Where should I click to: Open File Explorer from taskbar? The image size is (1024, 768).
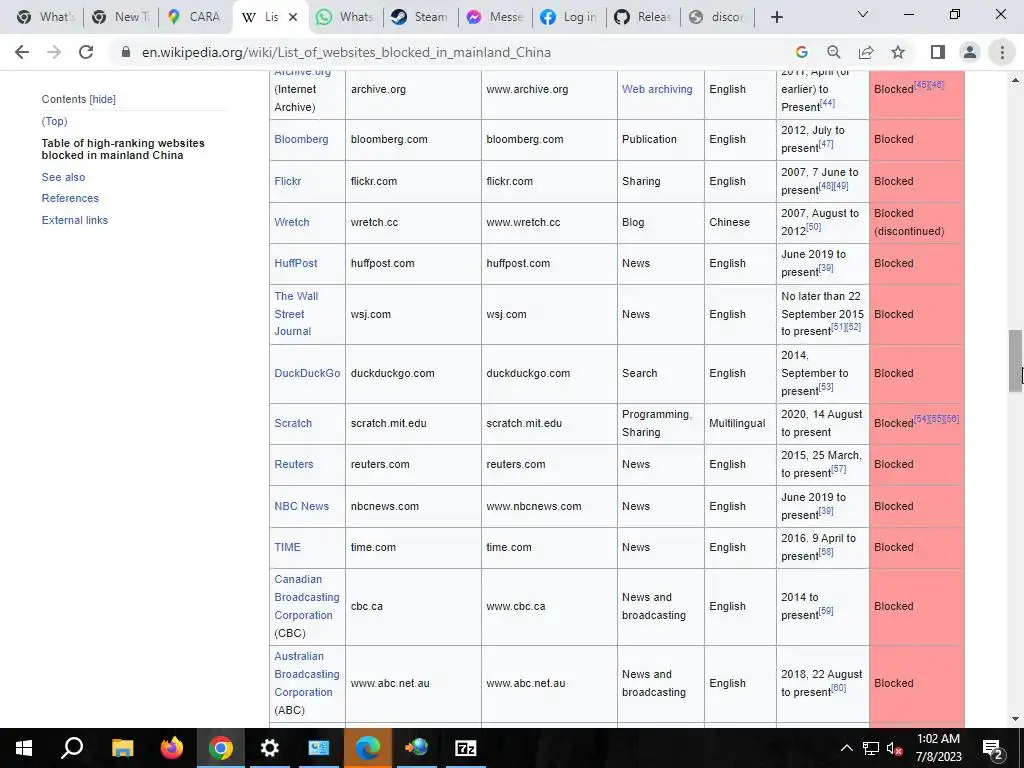[x=122, y=748]
